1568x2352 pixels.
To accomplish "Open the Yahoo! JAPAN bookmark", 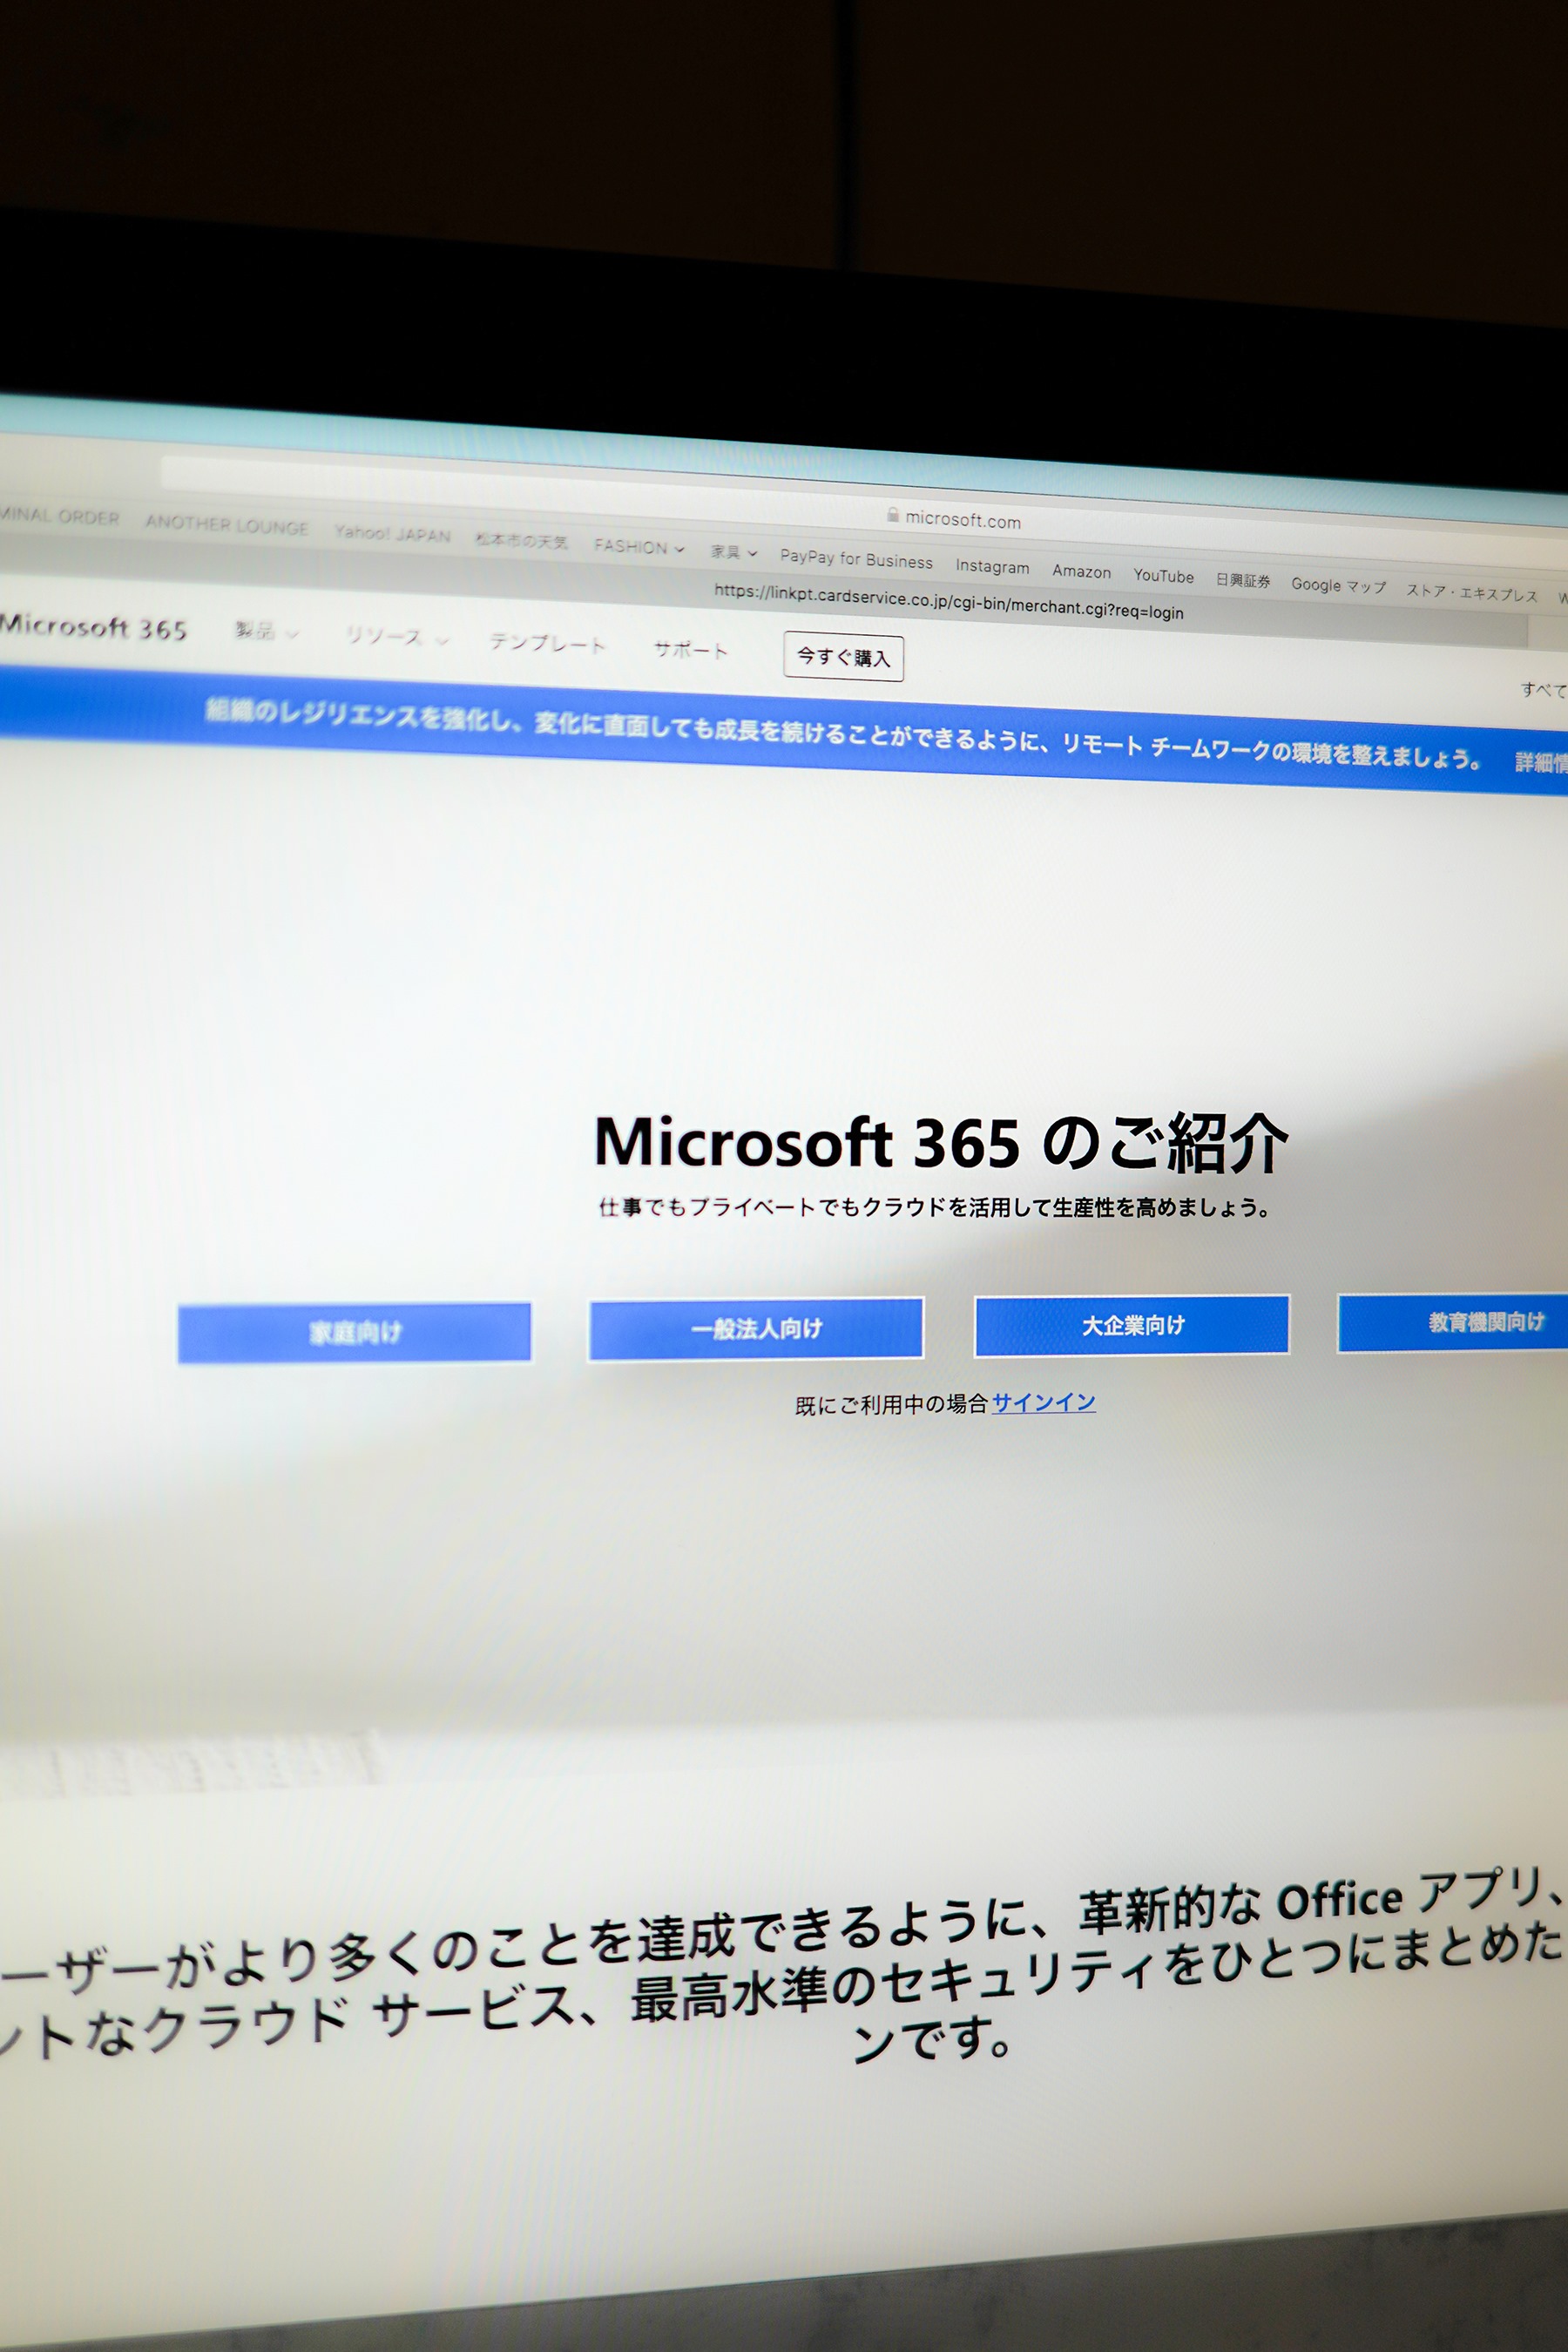I will coord(392,534).
